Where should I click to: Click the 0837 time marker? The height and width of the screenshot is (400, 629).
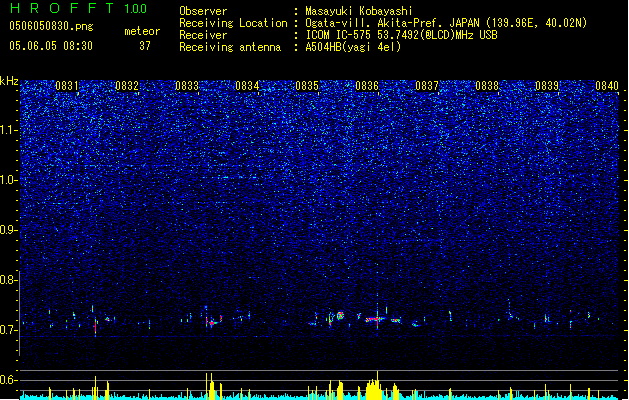tap(427, 86)
